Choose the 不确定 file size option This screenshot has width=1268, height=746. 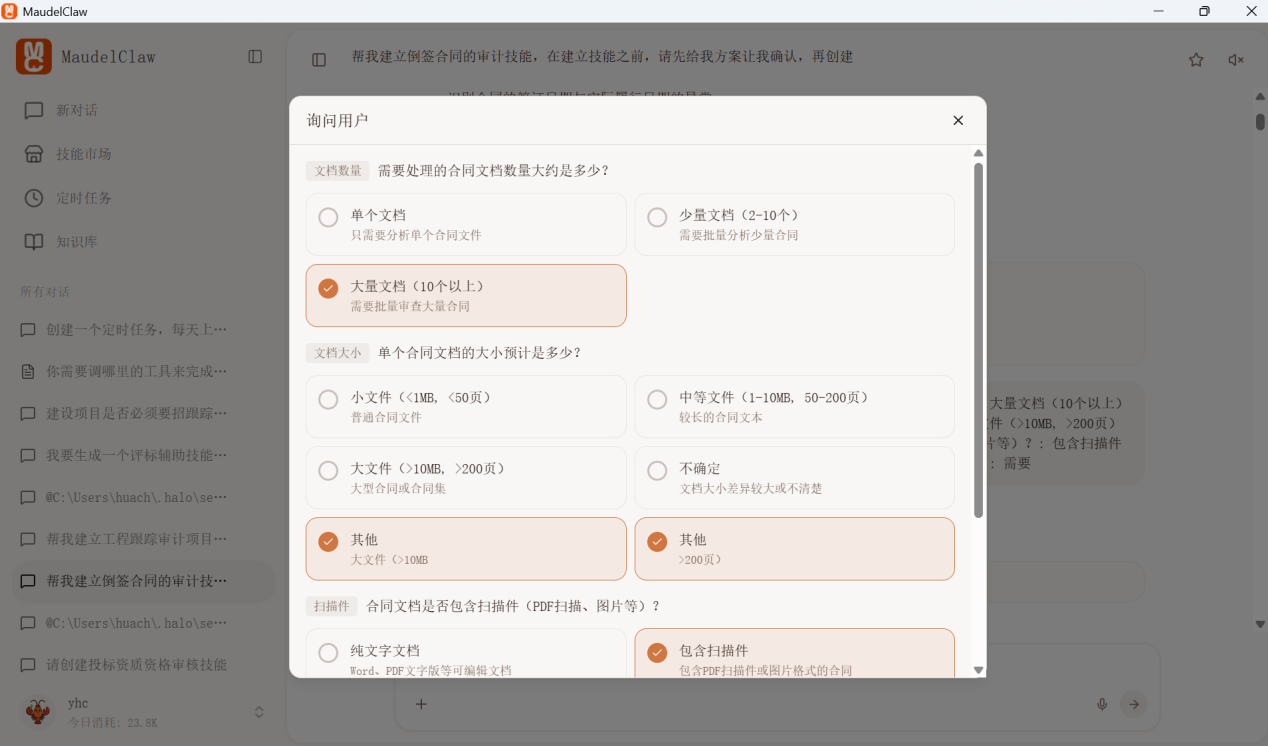[657, 470]
